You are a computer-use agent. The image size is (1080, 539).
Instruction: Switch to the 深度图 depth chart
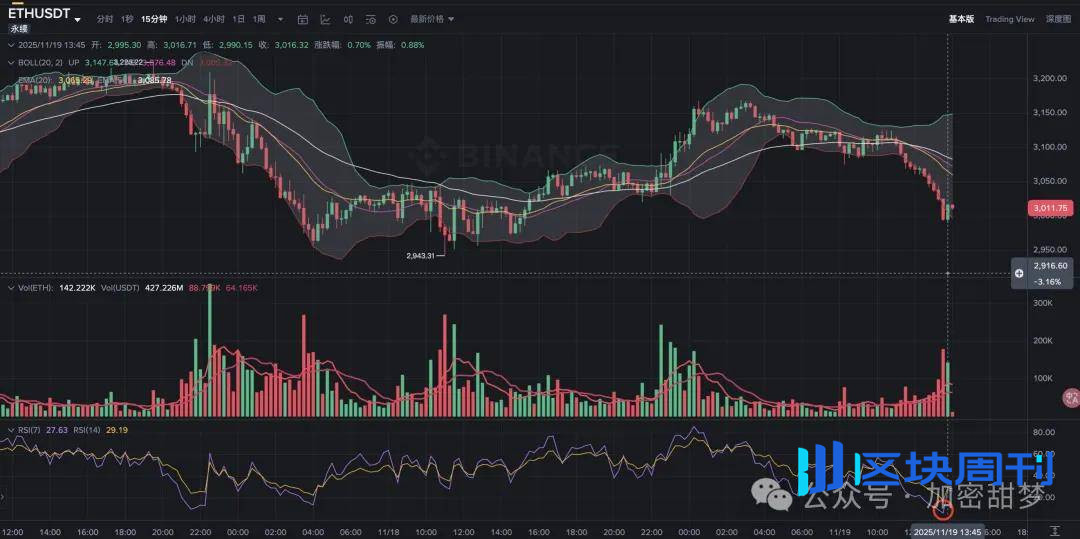[1058, 19]
